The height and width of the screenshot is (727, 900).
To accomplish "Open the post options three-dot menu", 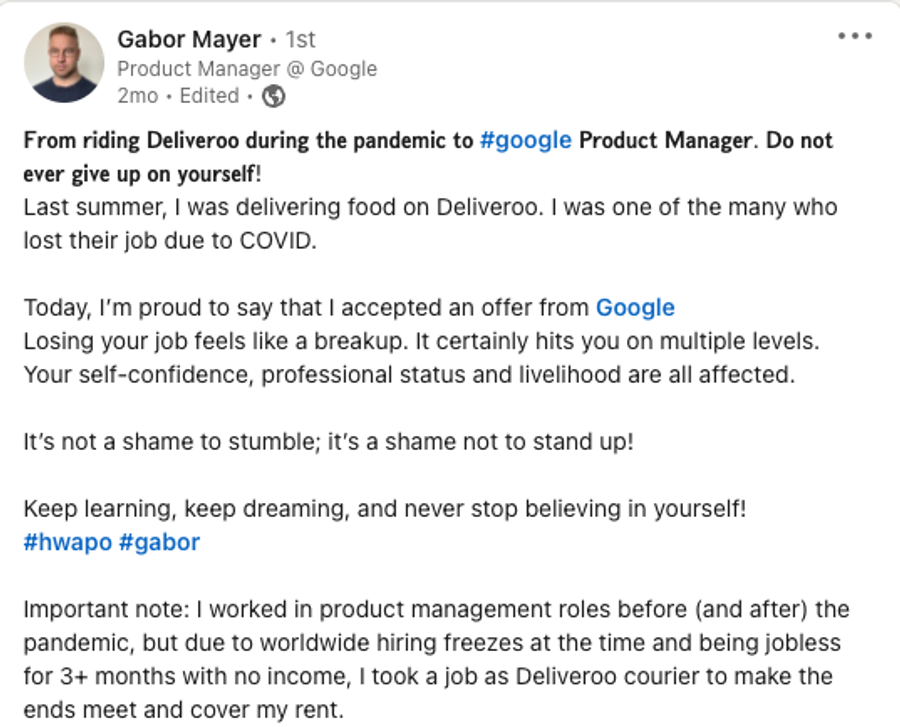I will coord(855,35).
